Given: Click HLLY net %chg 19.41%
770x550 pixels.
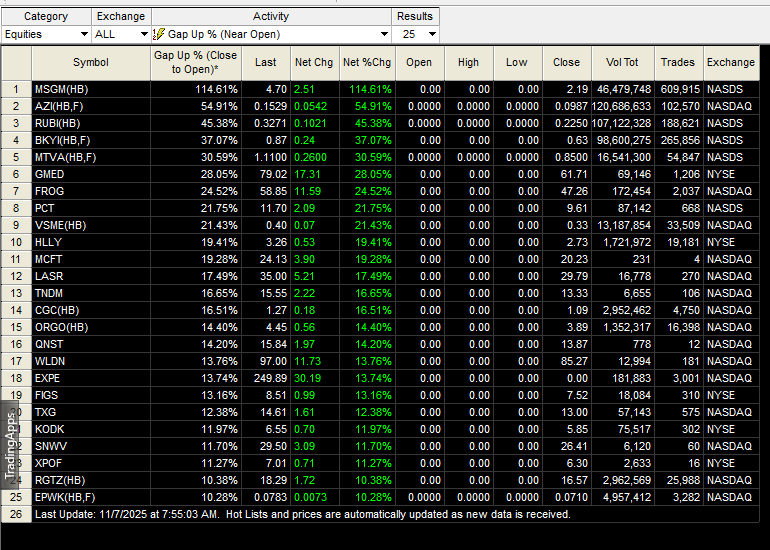Looking at the screenshot, I should [x=373, y=243].
